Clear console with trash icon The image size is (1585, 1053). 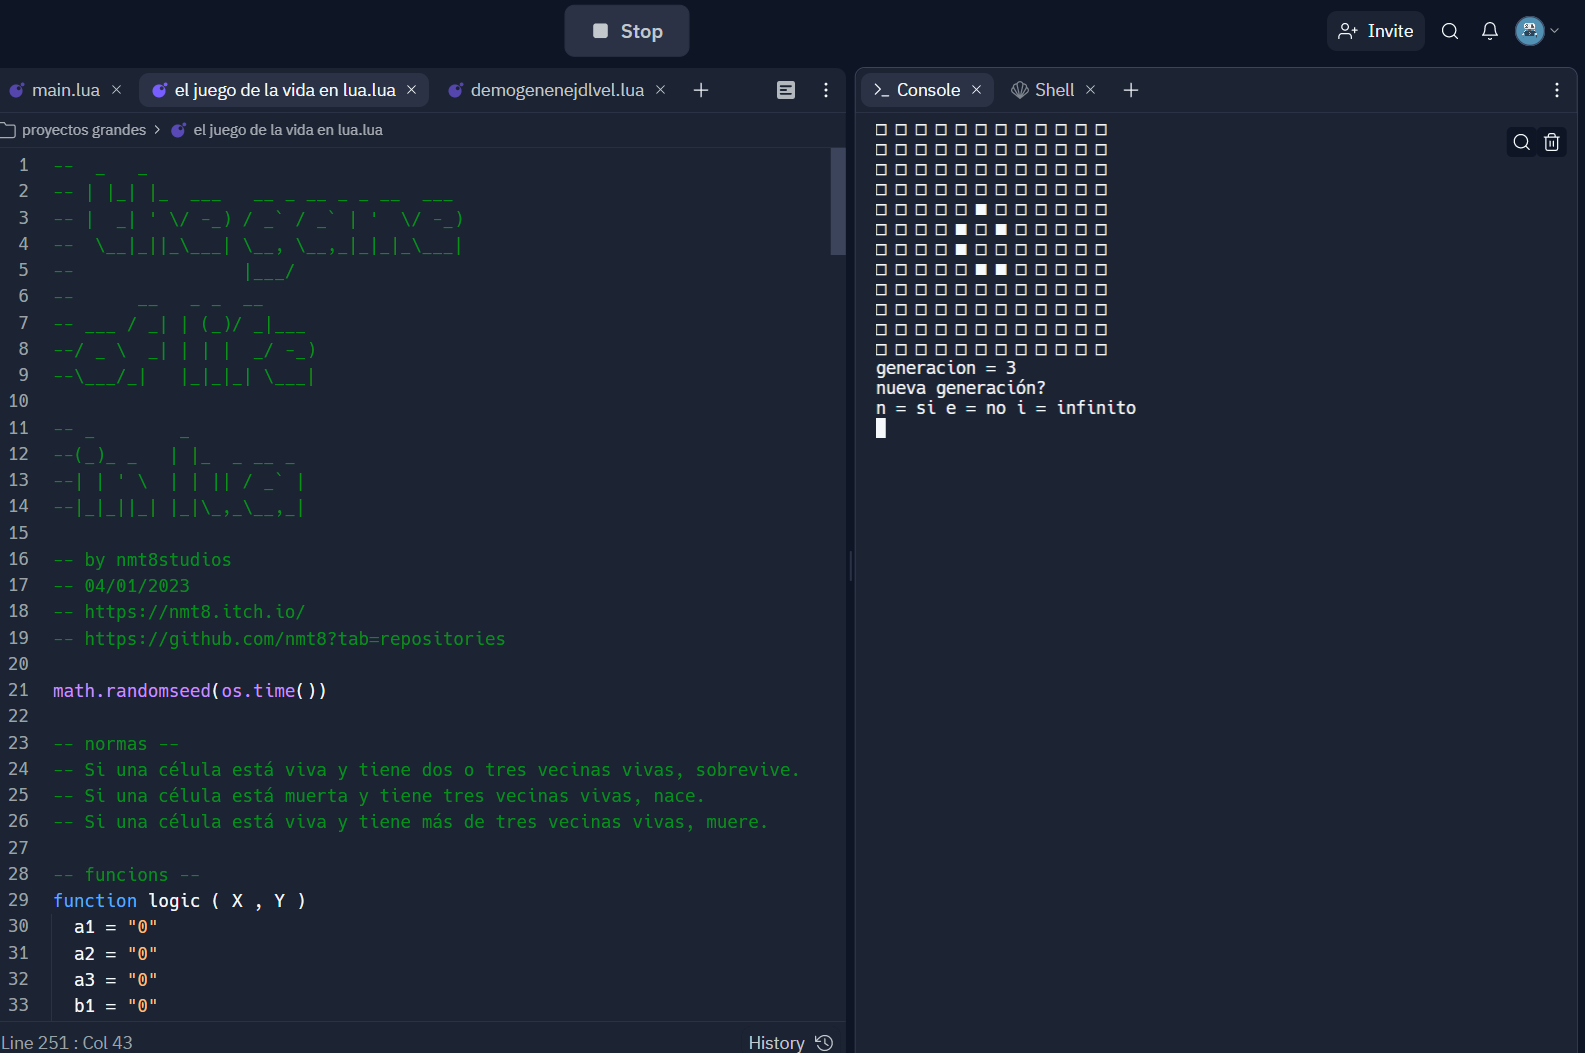(1552, 142)
